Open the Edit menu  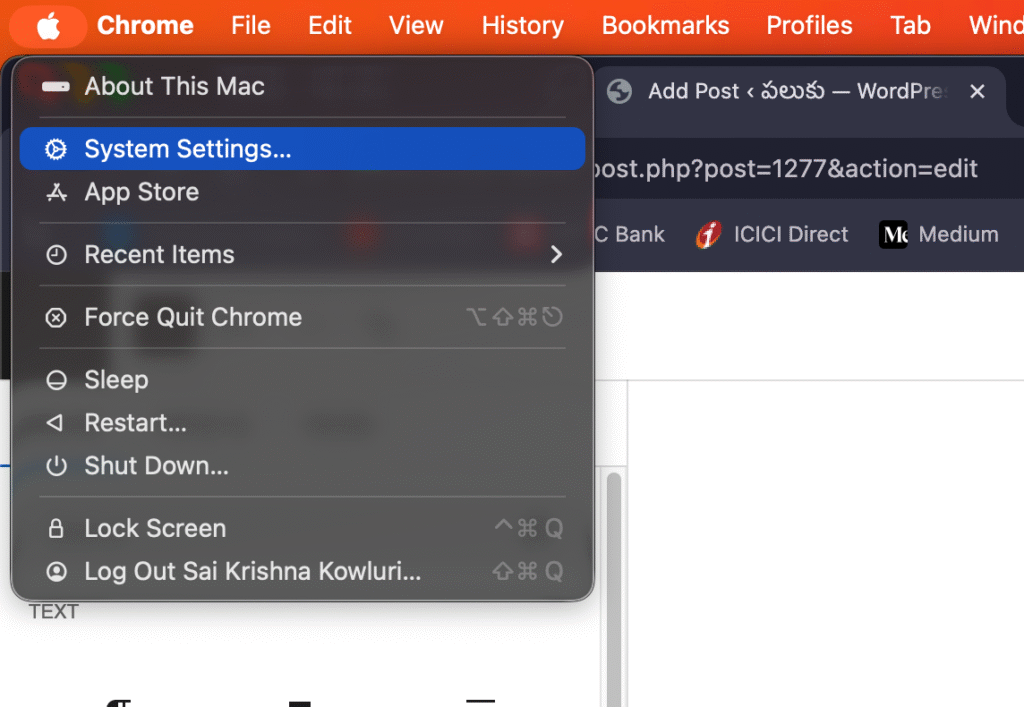330,26
